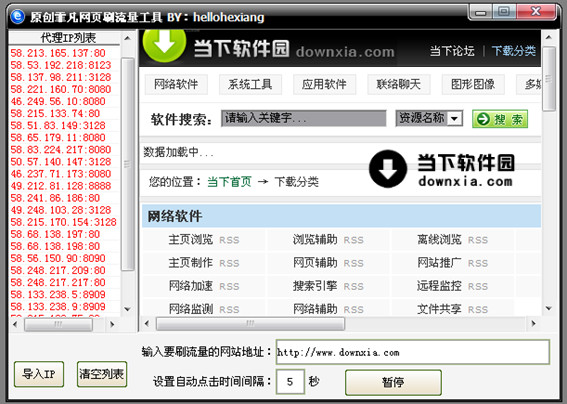Click the web page scroll up arrow
Viewport: 567px width, 404px height.
coord(549,37)
